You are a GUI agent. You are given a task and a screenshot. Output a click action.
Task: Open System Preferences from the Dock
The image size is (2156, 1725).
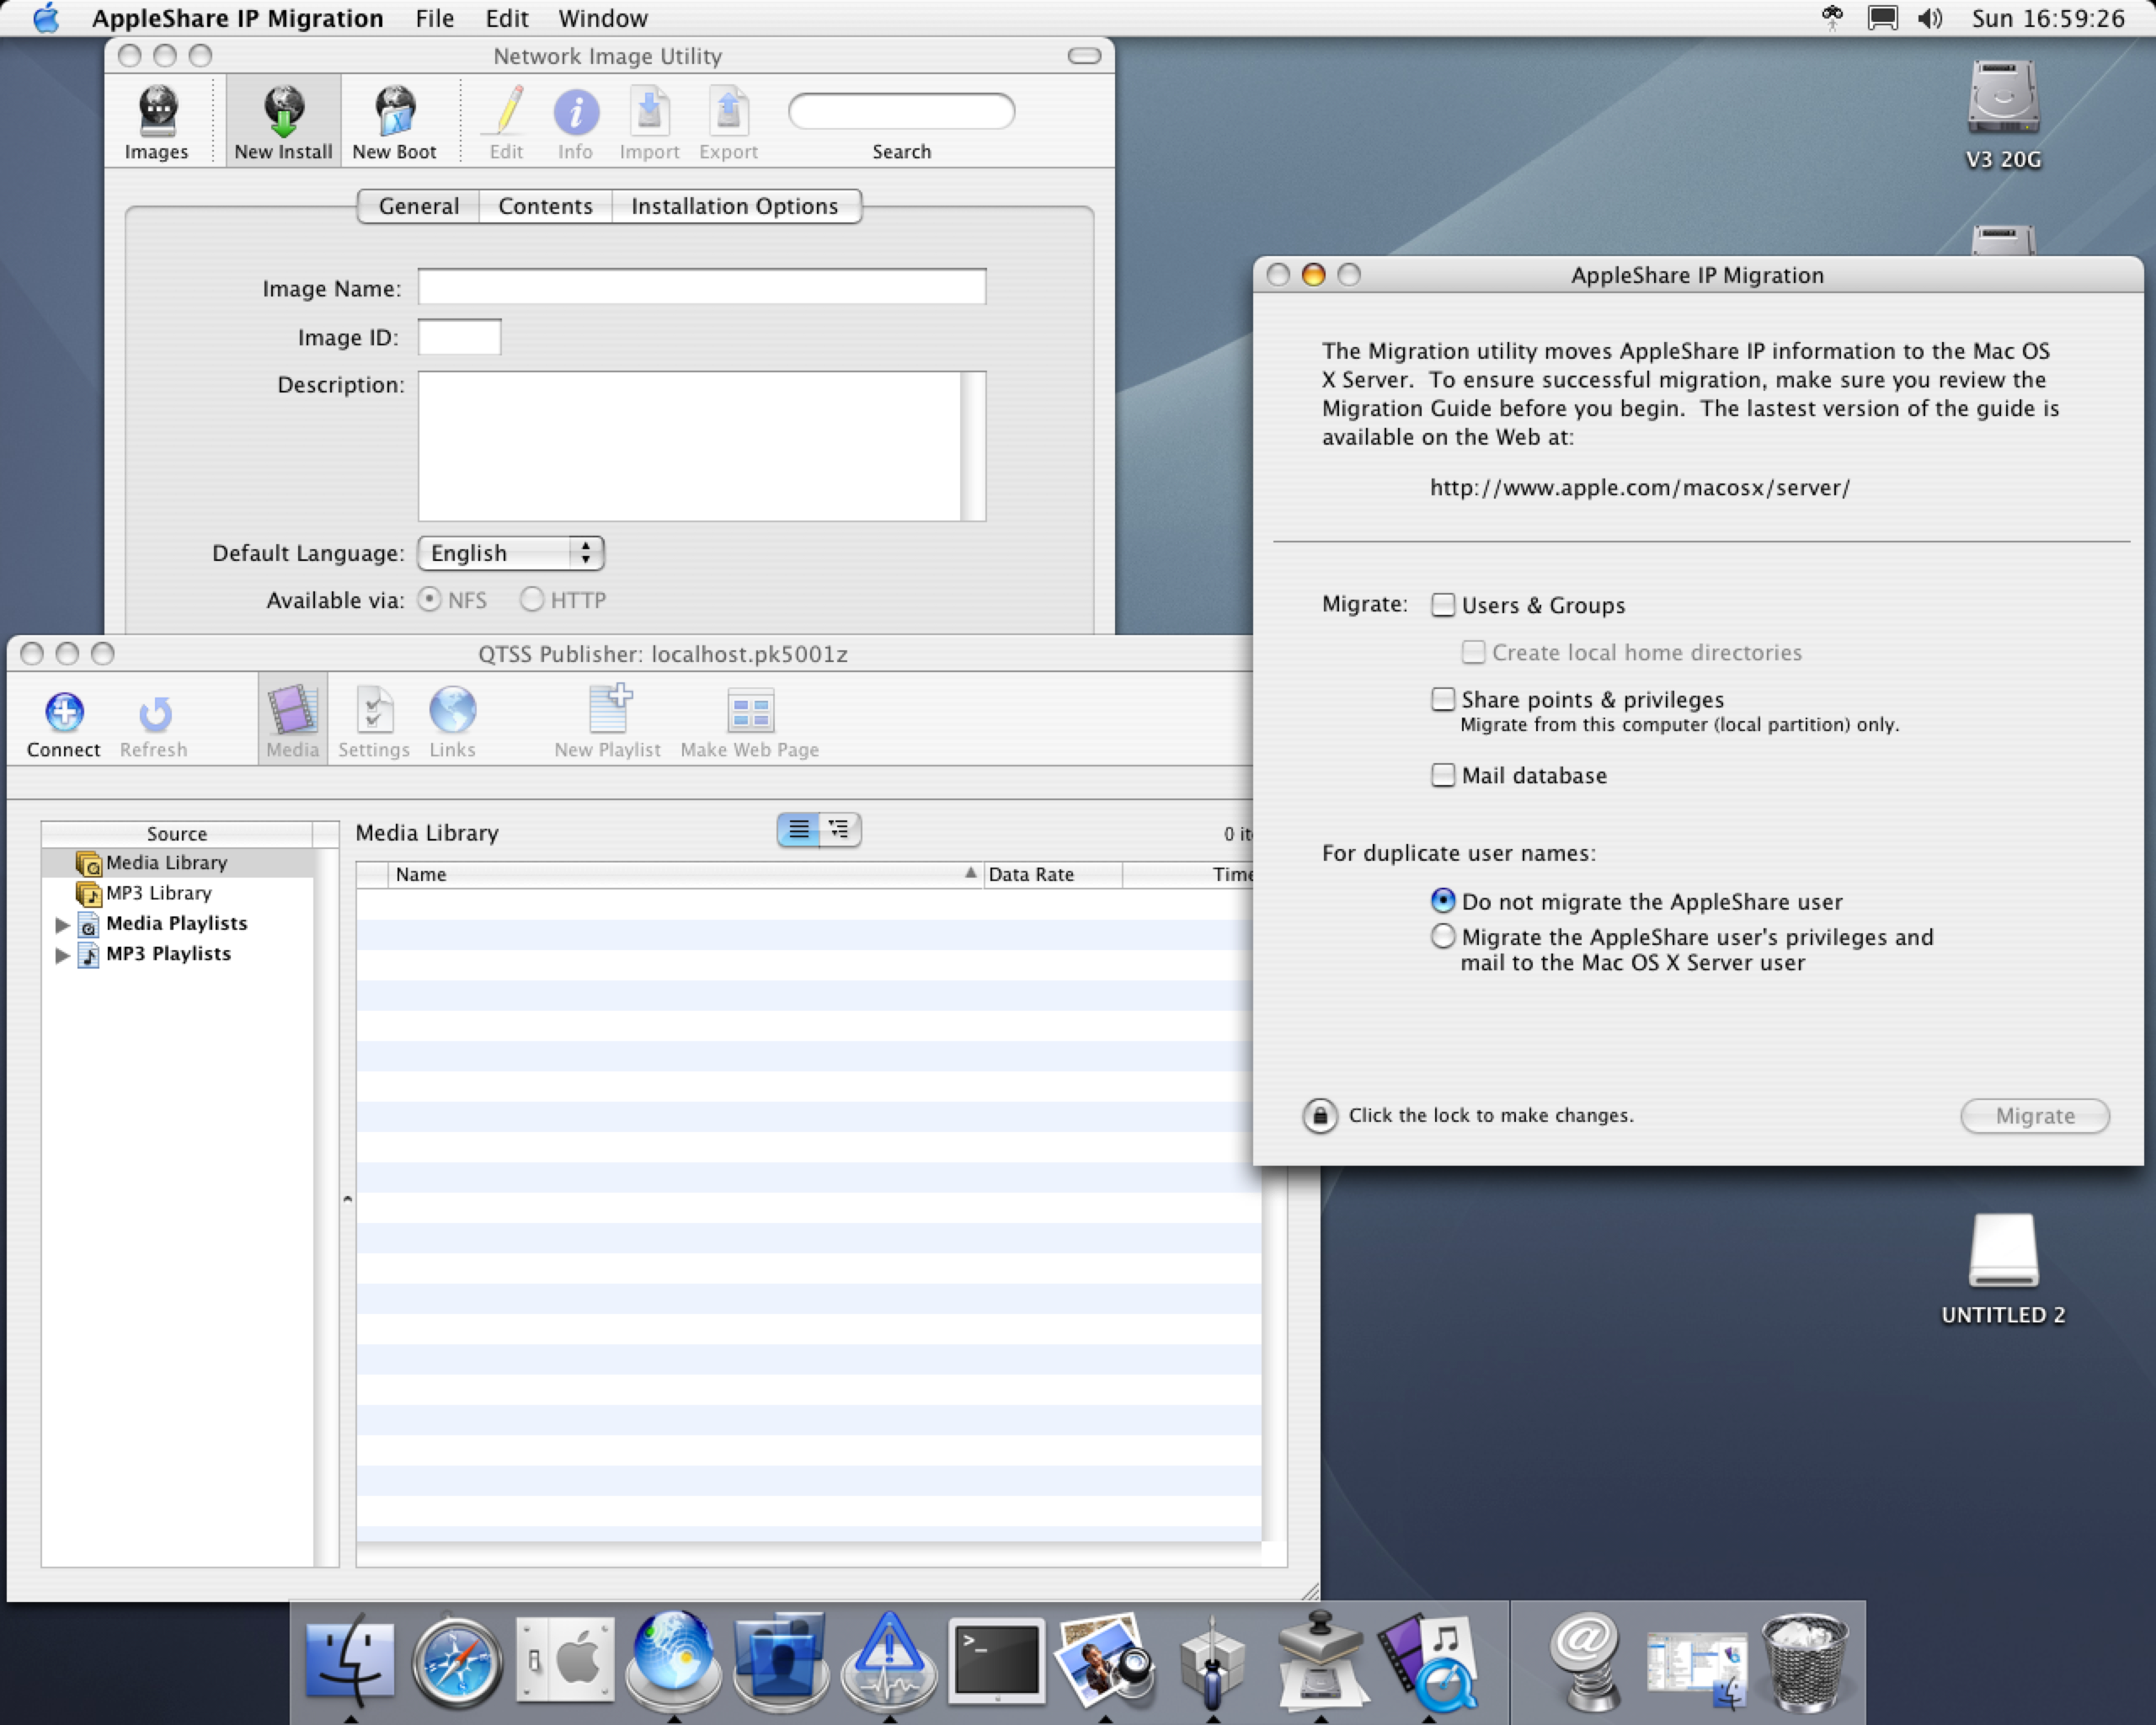tap(565, 1660)
